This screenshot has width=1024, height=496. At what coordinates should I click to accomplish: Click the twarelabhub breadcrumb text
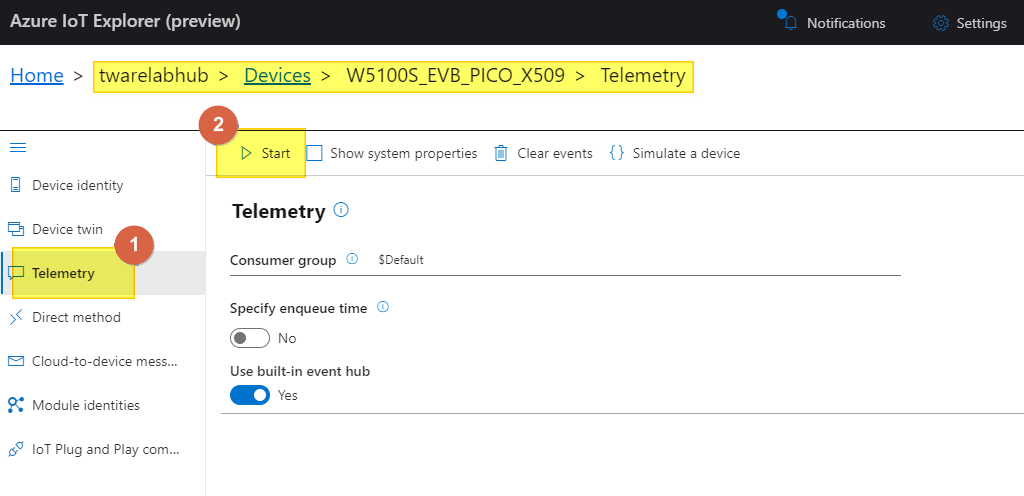(153, 76)
